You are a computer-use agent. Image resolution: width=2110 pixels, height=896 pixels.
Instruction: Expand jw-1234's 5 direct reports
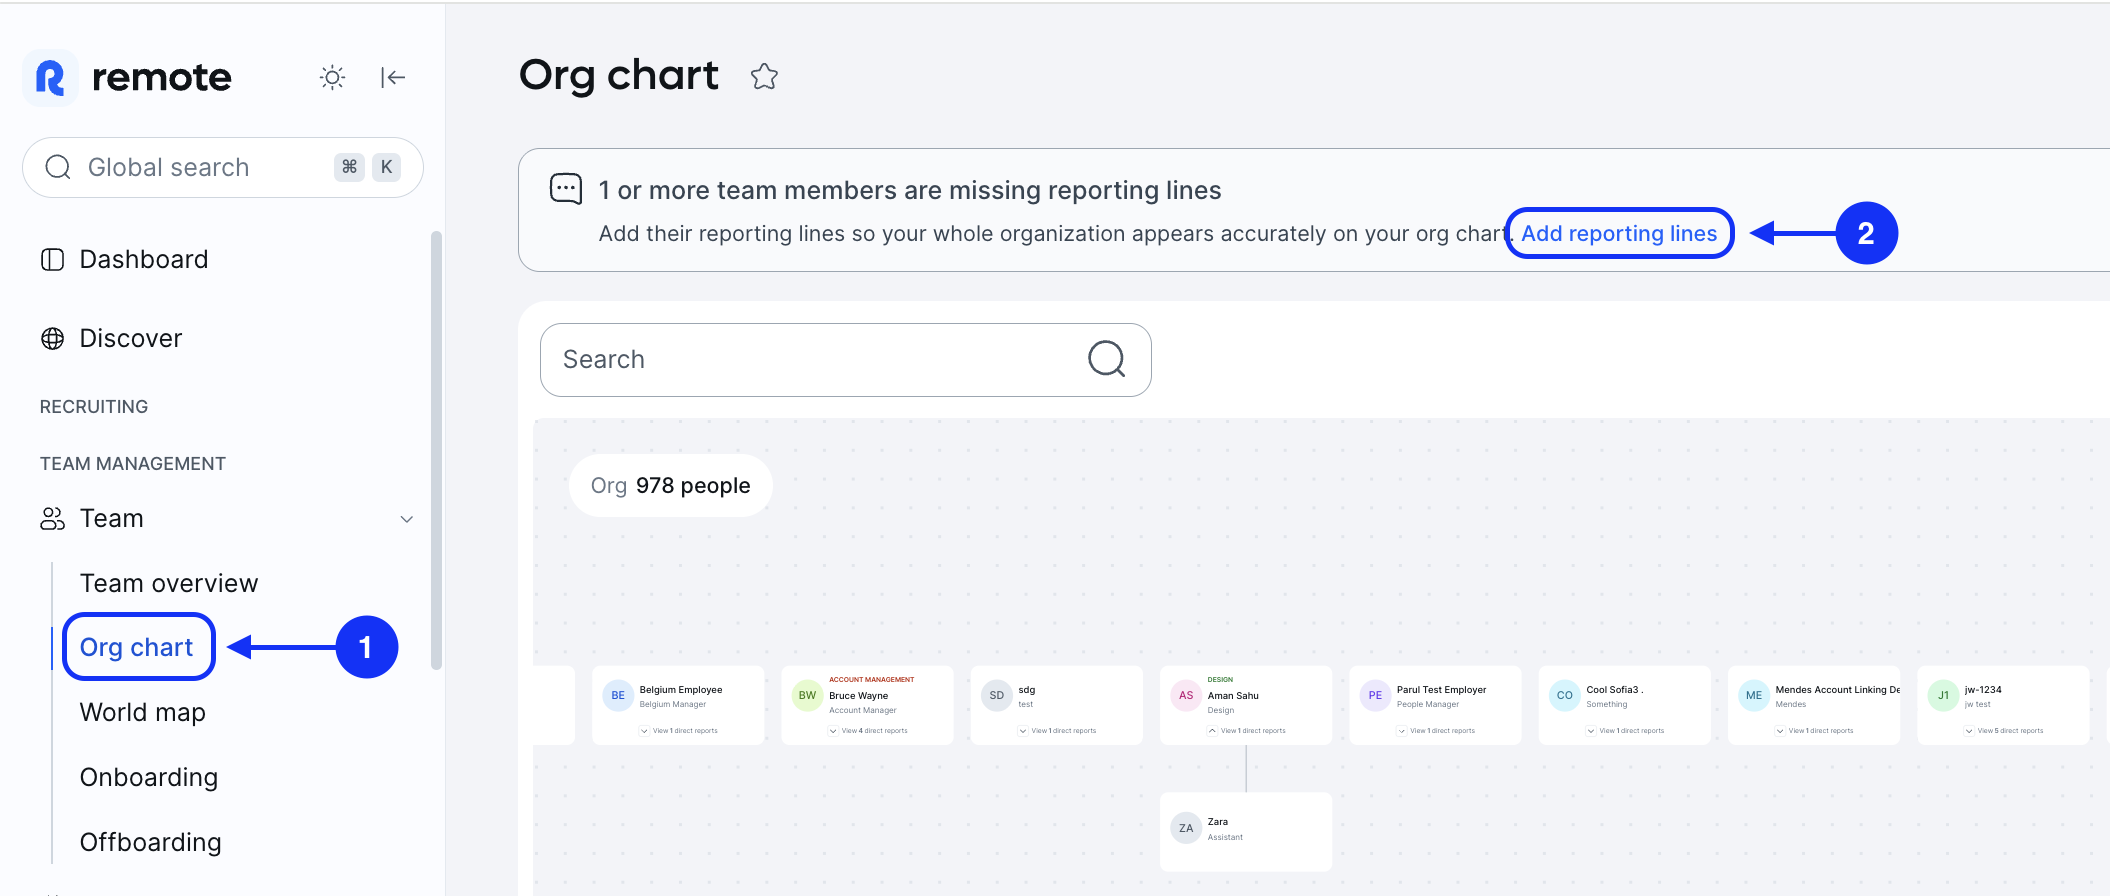click(x=2004, y=731)
